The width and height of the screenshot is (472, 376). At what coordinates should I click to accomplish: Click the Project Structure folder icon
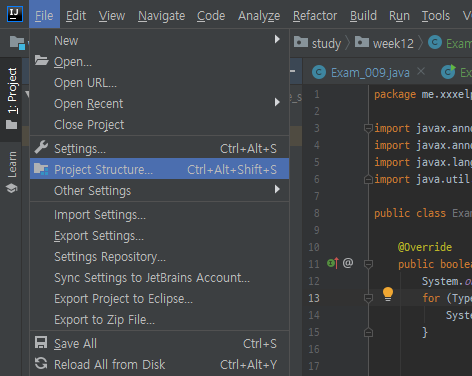41,169
